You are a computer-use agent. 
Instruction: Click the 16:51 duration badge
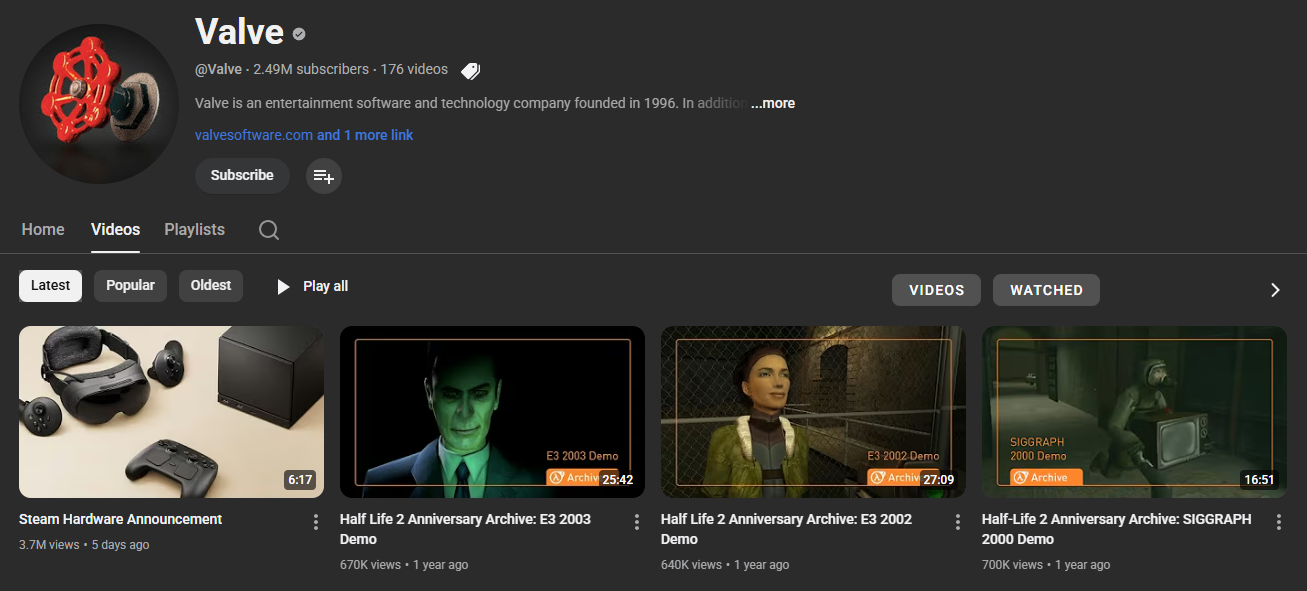point(1259,480)
